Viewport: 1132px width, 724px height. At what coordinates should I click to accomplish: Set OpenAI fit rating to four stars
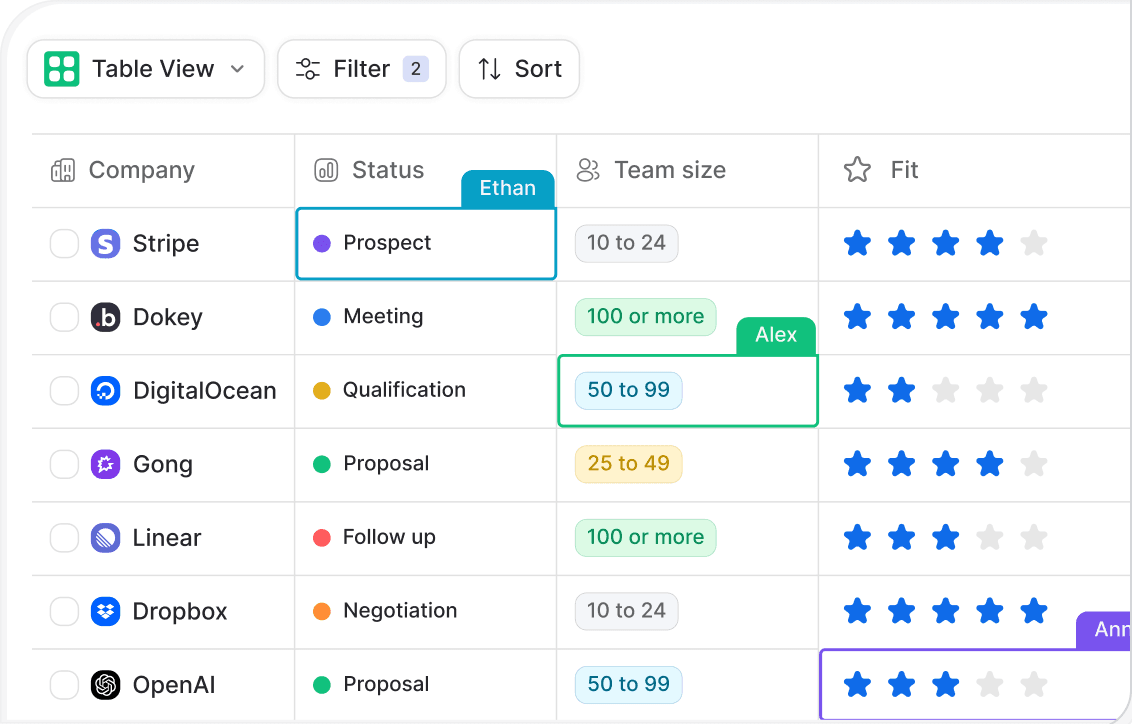point(990,685)
